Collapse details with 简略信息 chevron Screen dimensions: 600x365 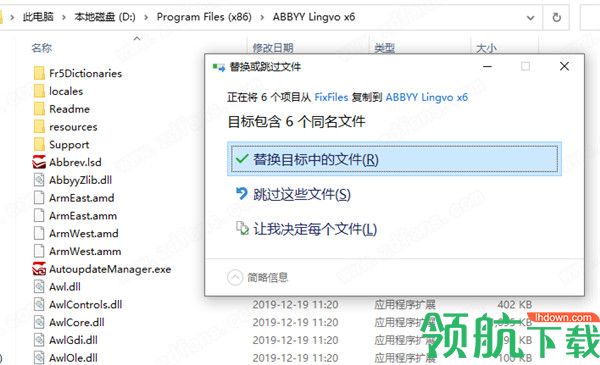(235, 277)
